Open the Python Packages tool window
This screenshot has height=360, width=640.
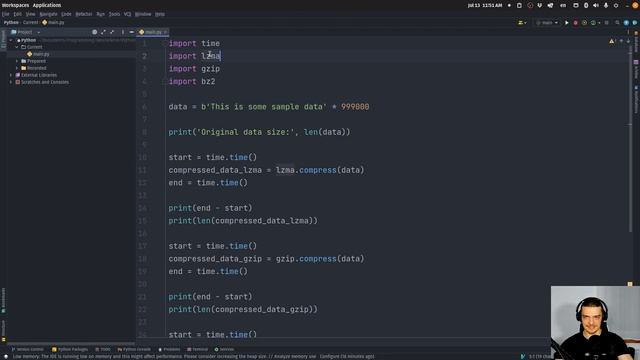[70, 349]
